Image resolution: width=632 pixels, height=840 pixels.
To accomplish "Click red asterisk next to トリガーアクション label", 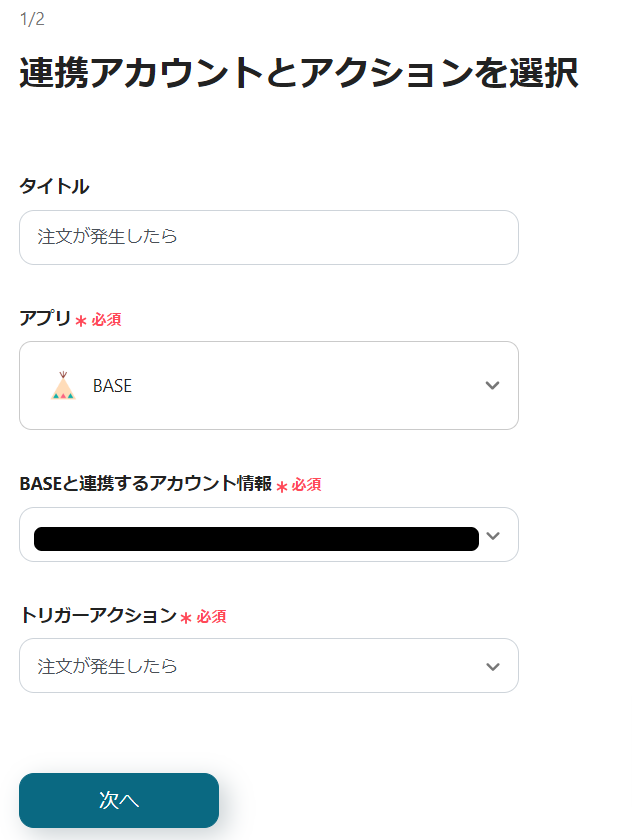I will coord(186,618).
